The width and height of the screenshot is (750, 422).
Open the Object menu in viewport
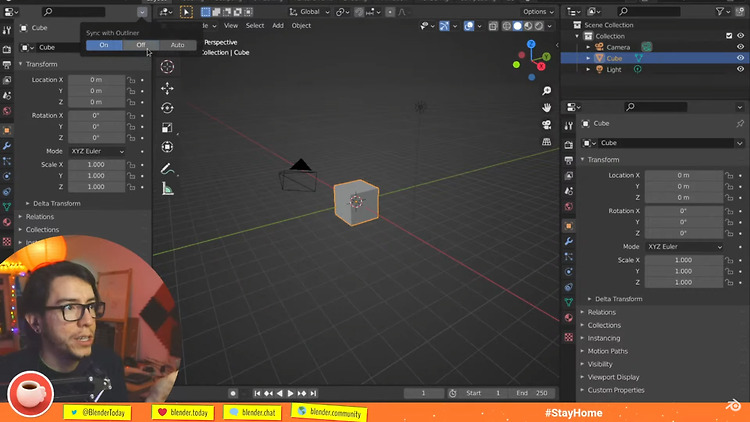click(301, 26)
